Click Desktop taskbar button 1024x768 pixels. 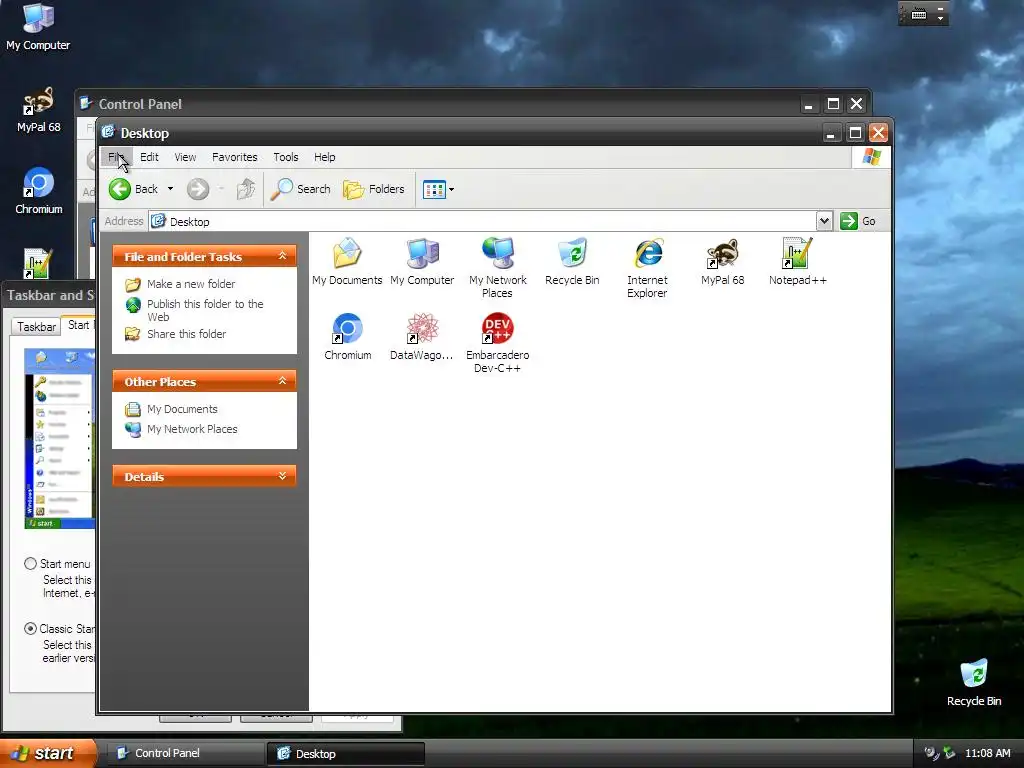click(x=345, y=754)
